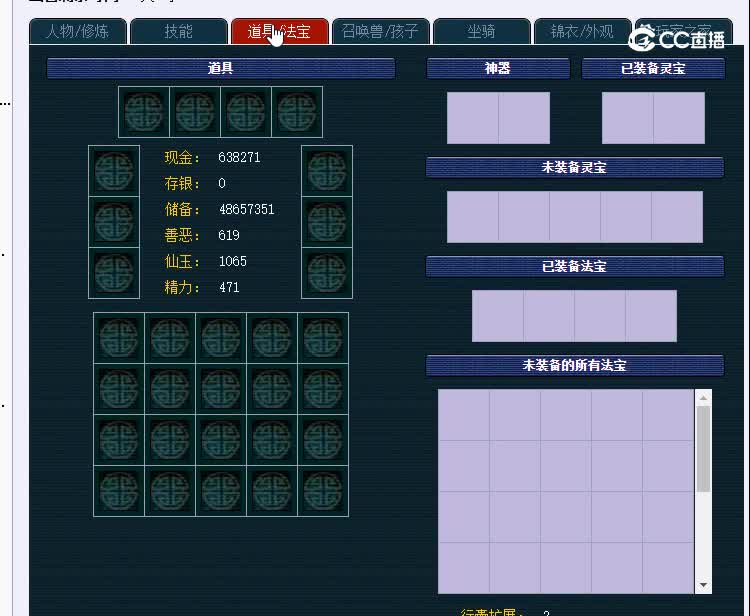Select first slot under 神器
Image resolution: width=750 pixels, height=616 pixels.
point(473,118)
